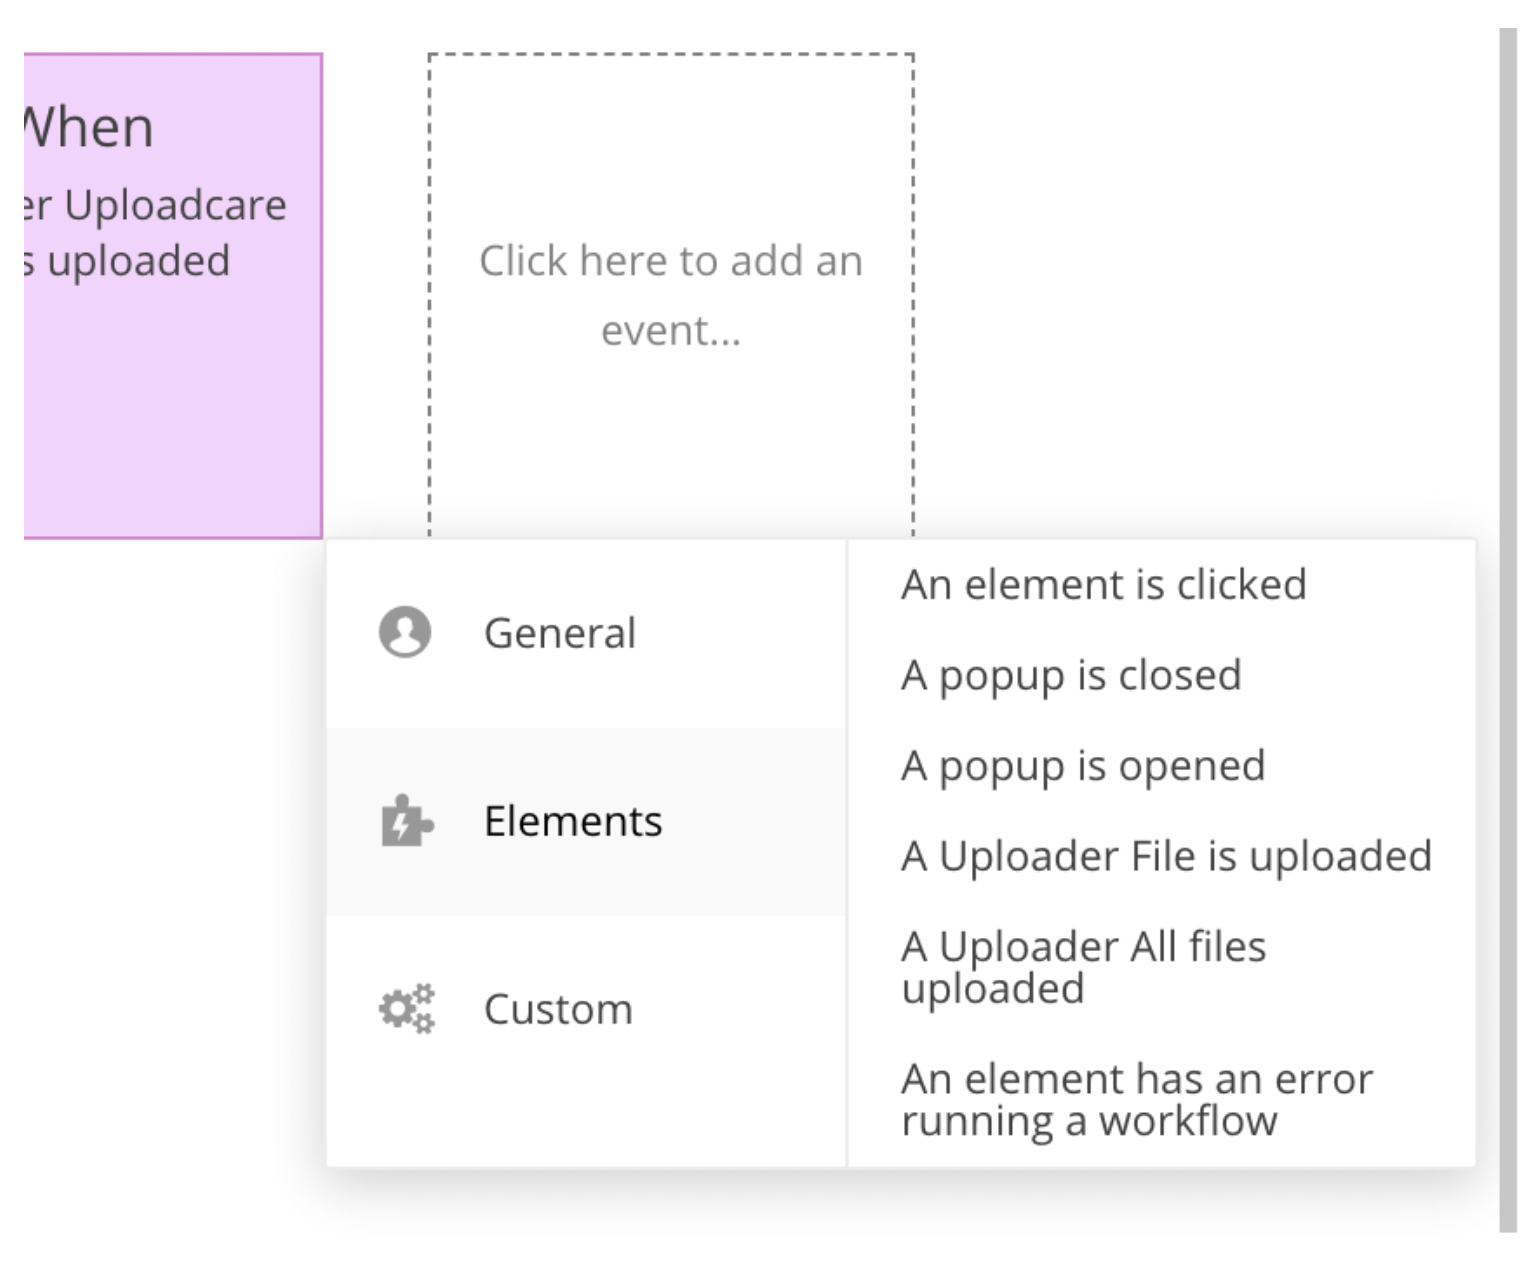Click the Custom gears icon
Screen dimensions: 1540x1274
pyautogui.click(x=407, y=1008)
